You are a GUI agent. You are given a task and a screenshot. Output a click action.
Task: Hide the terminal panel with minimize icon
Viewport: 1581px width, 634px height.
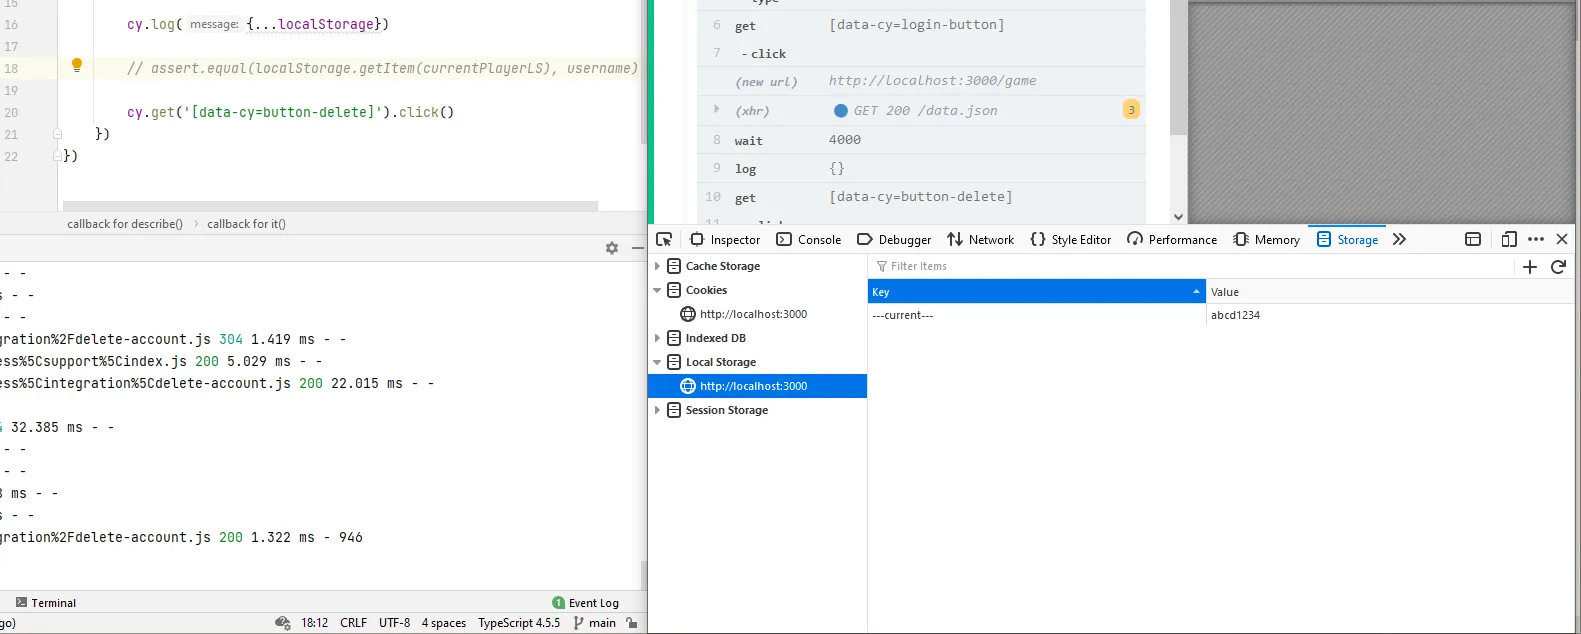pyautogui.click(x=638, y=248)
